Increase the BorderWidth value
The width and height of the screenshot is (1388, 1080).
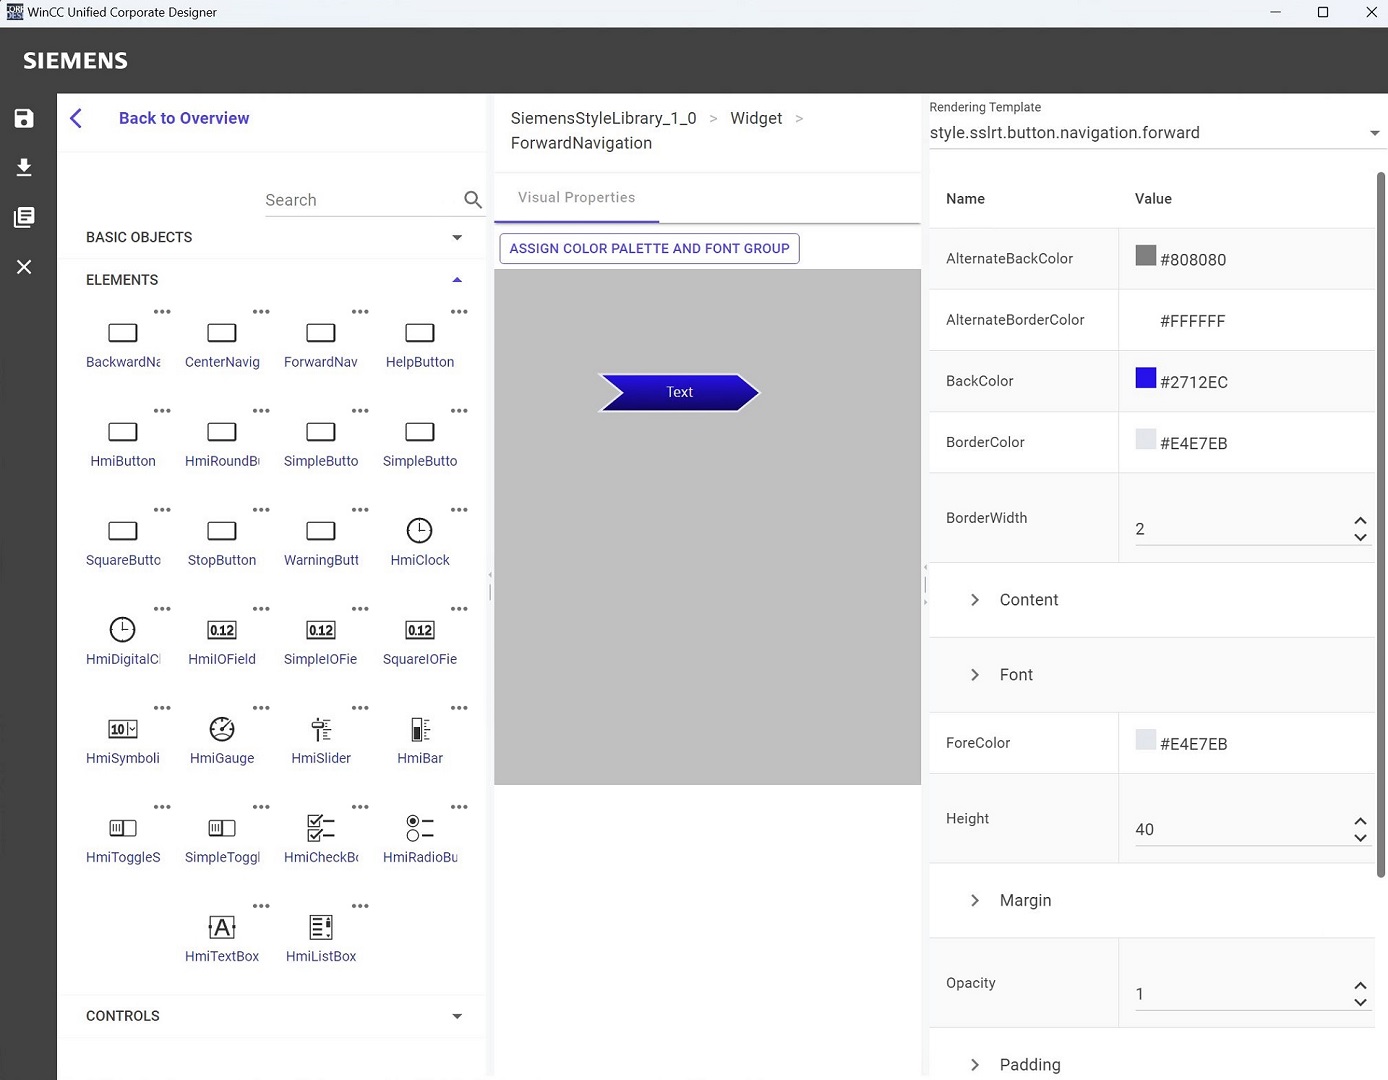click(1360, 521)
